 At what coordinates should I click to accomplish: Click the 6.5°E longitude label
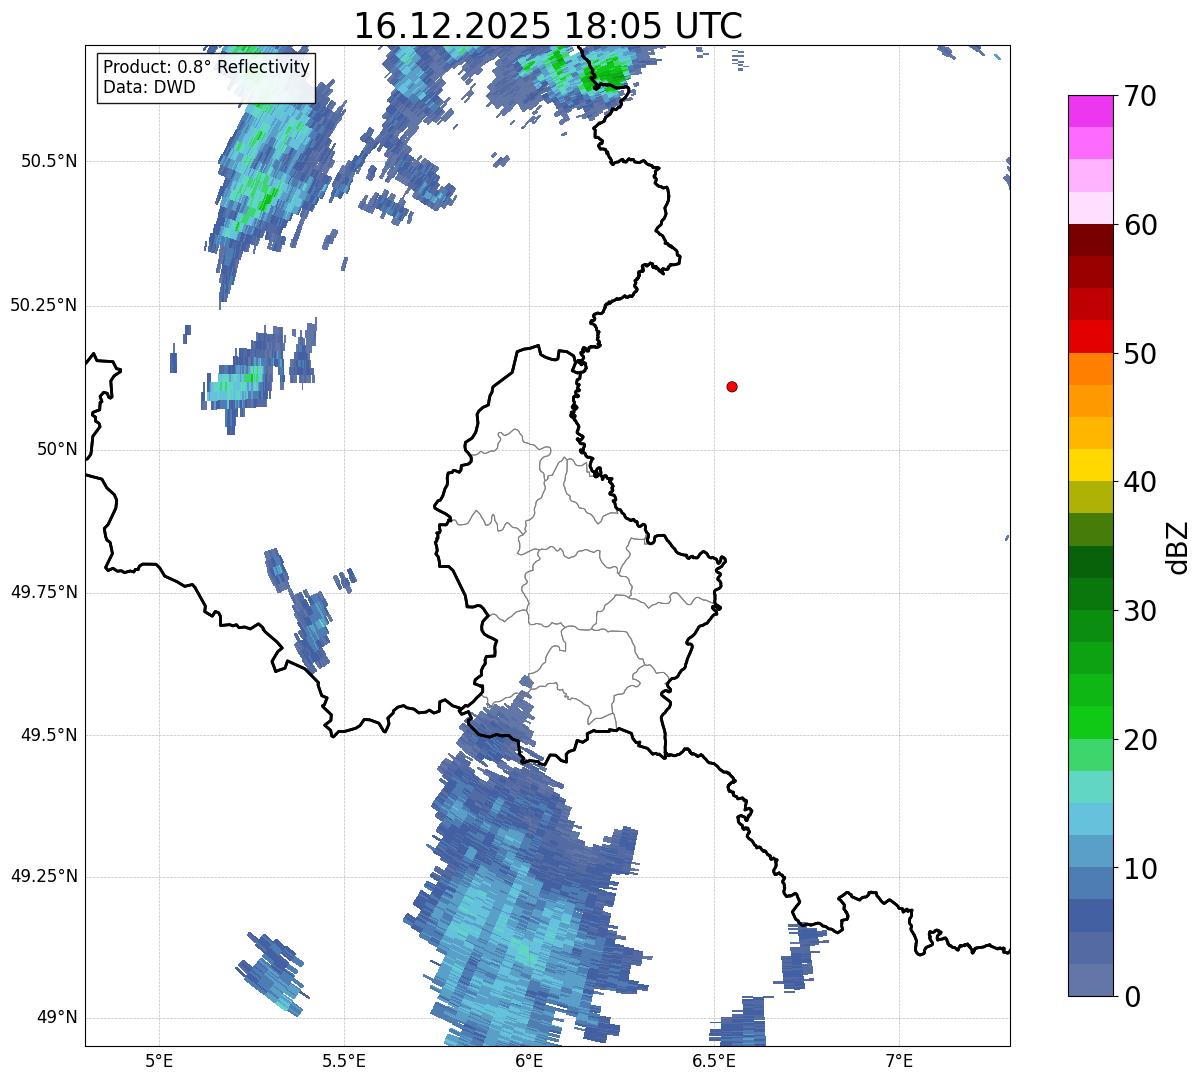point(714,1060)
